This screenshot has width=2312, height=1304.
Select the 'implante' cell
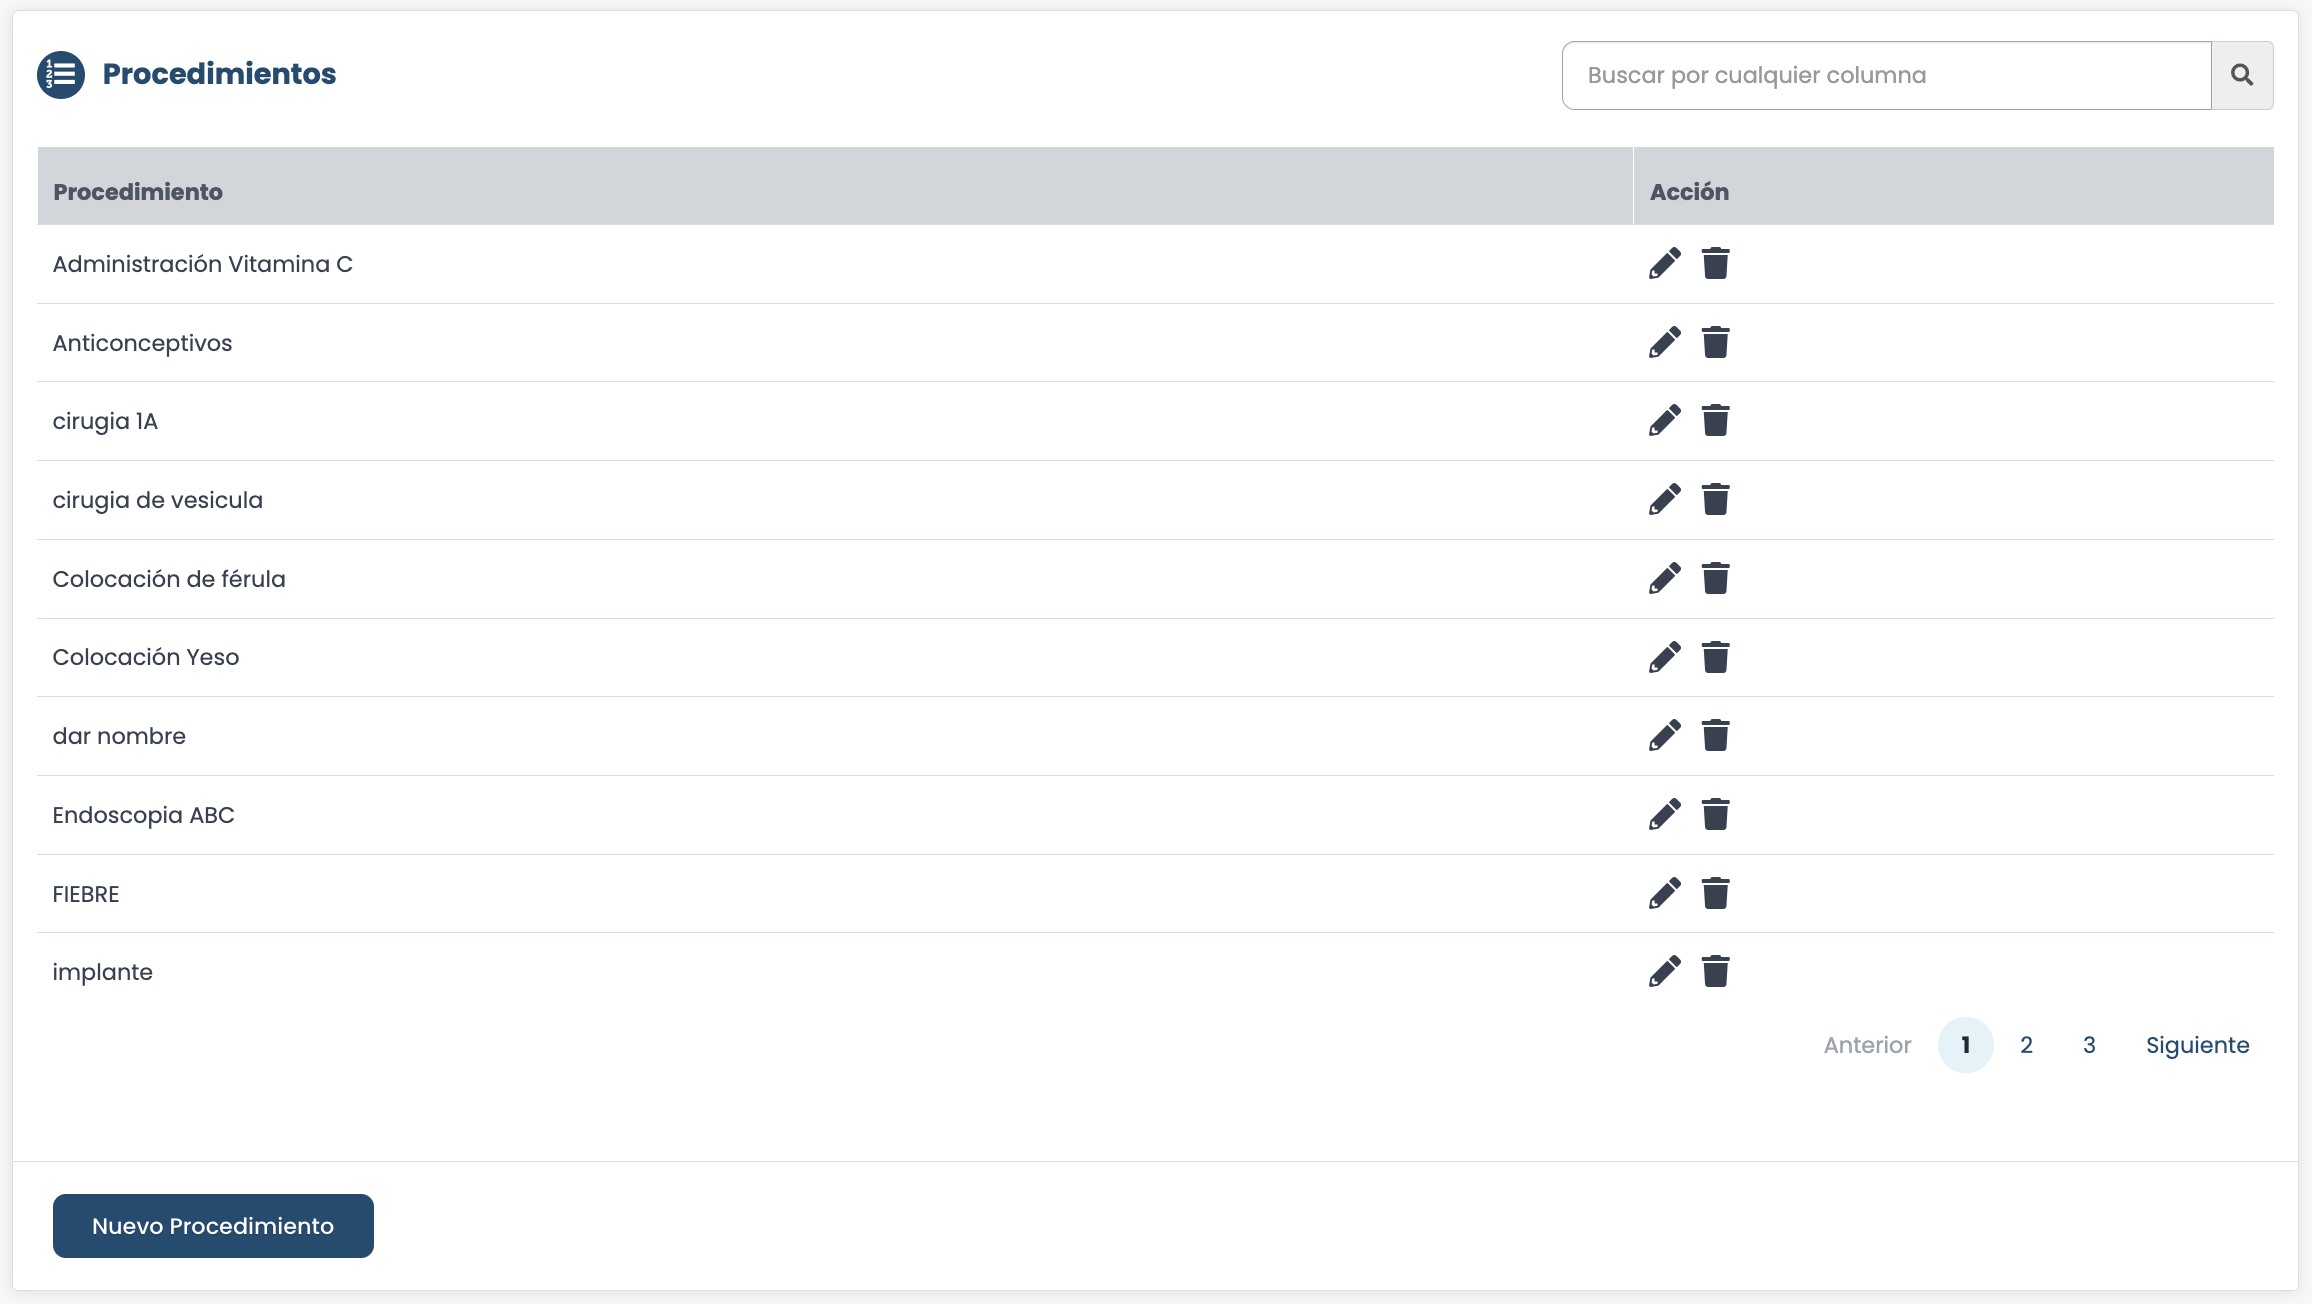tap(835, 972)
